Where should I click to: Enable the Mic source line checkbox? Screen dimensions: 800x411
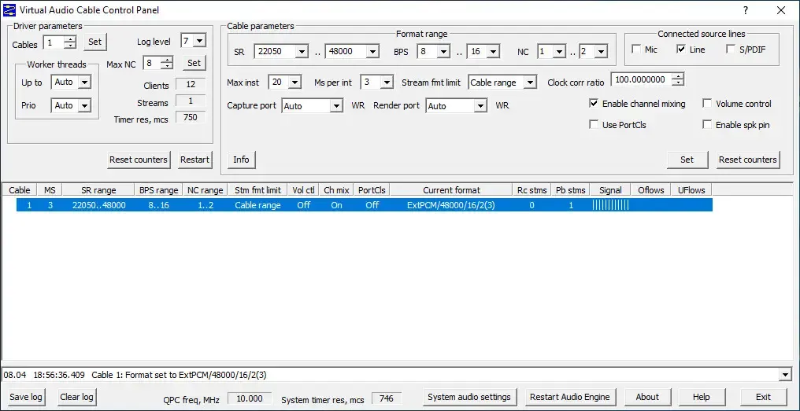pyautogui.click(x=636, y=49)
